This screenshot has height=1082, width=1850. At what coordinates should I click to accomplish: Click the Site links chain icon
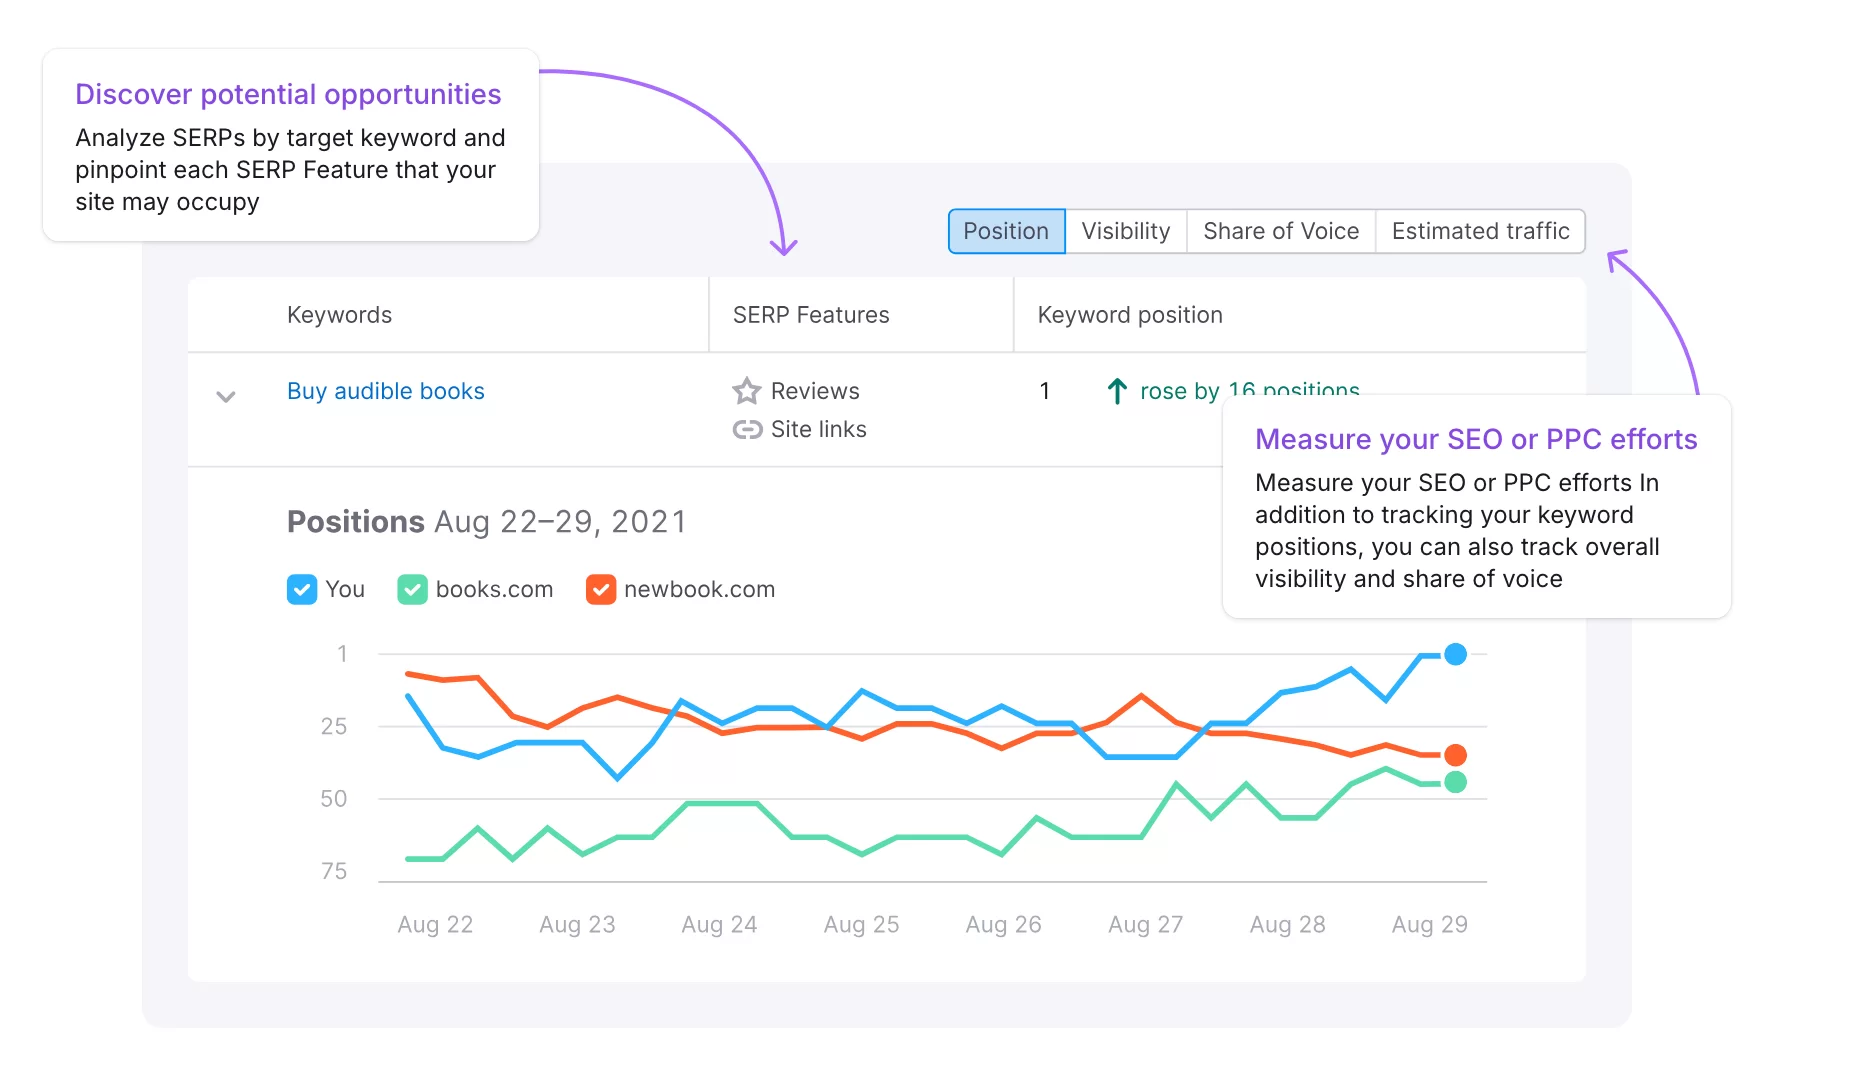pyautogui.click(x=747, y=429)
